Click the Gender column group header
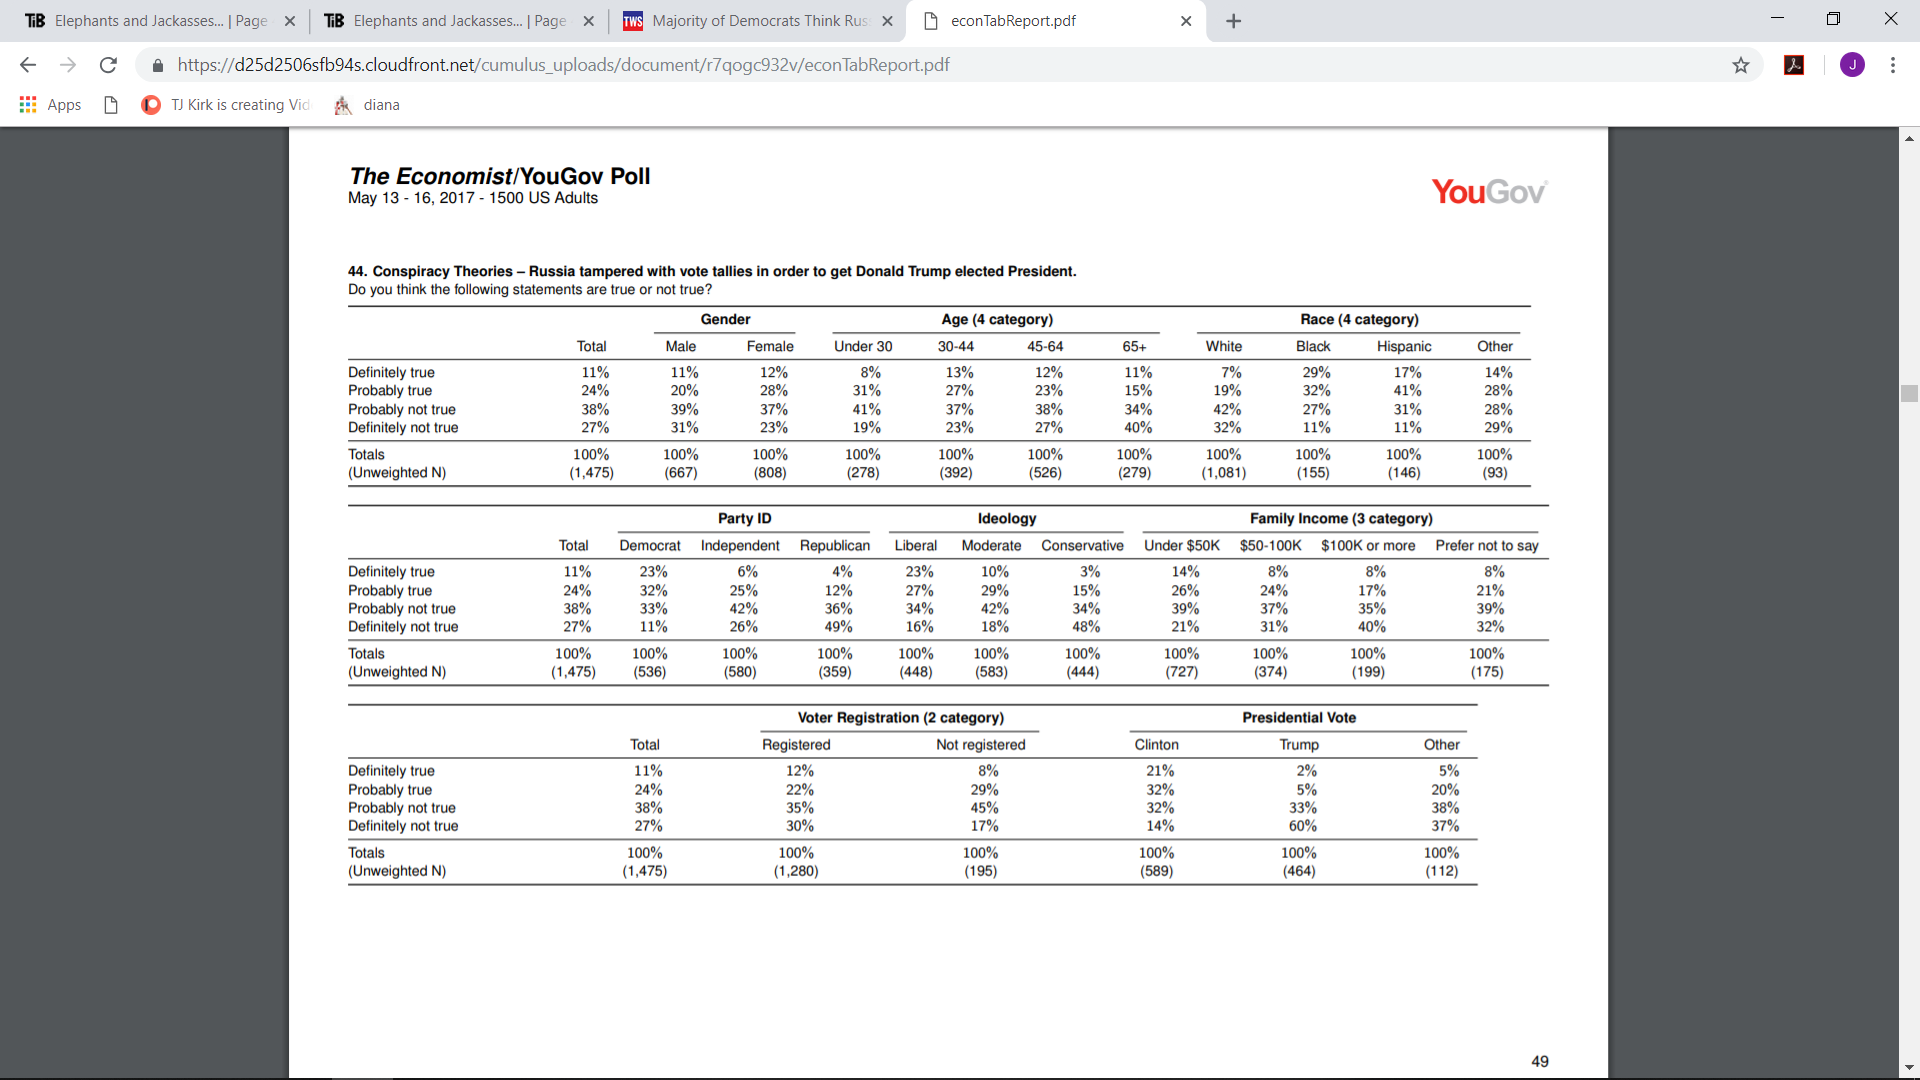 point(725,319)
